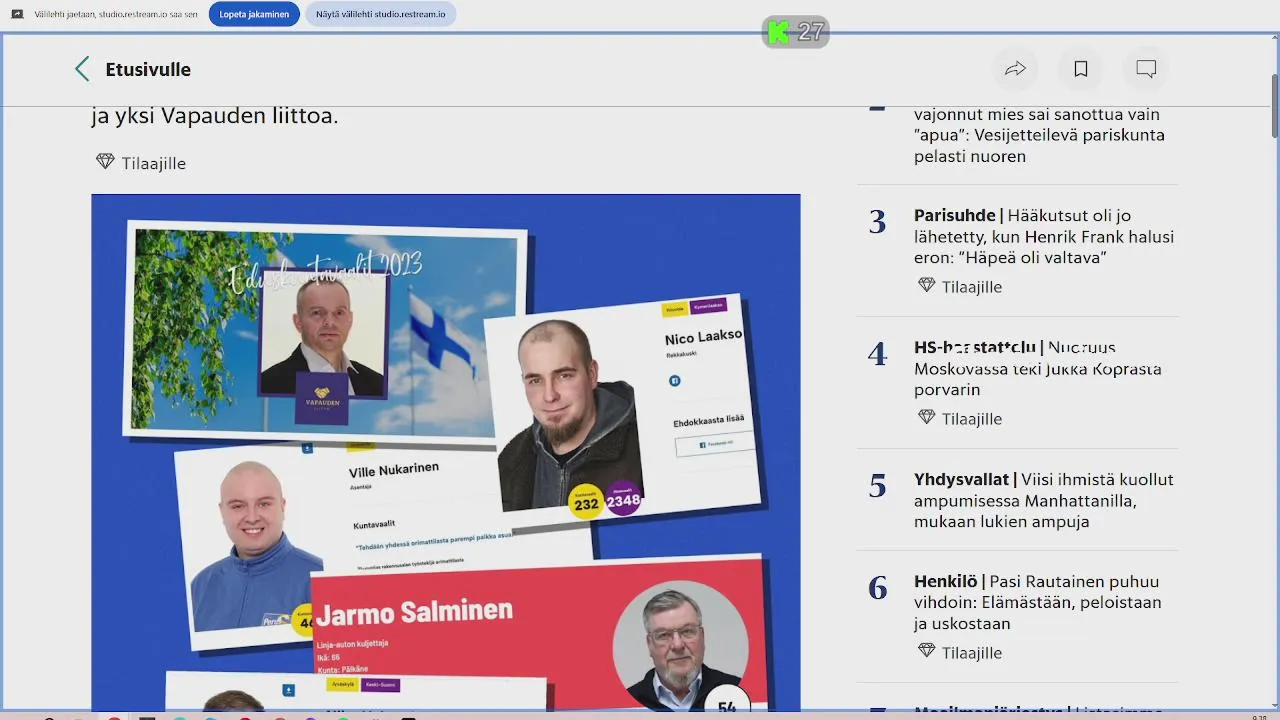Open the Etusivulle front page link

pyautogui.click(x=148, y=69)
